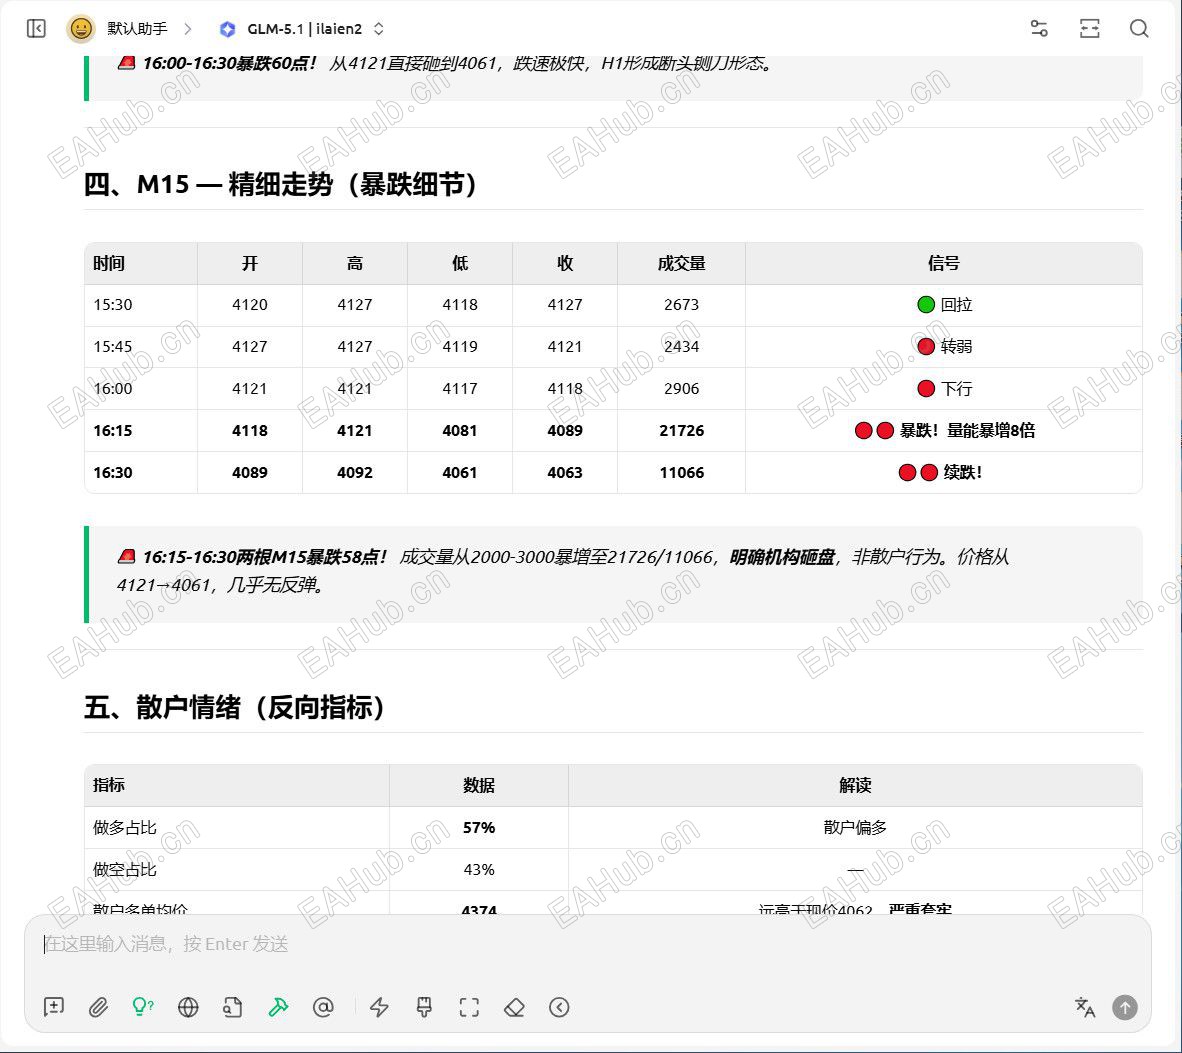Select volume value 11066
Image resolution: width=1182 pixels, height=1053 pixels.
tap(681, 473)
